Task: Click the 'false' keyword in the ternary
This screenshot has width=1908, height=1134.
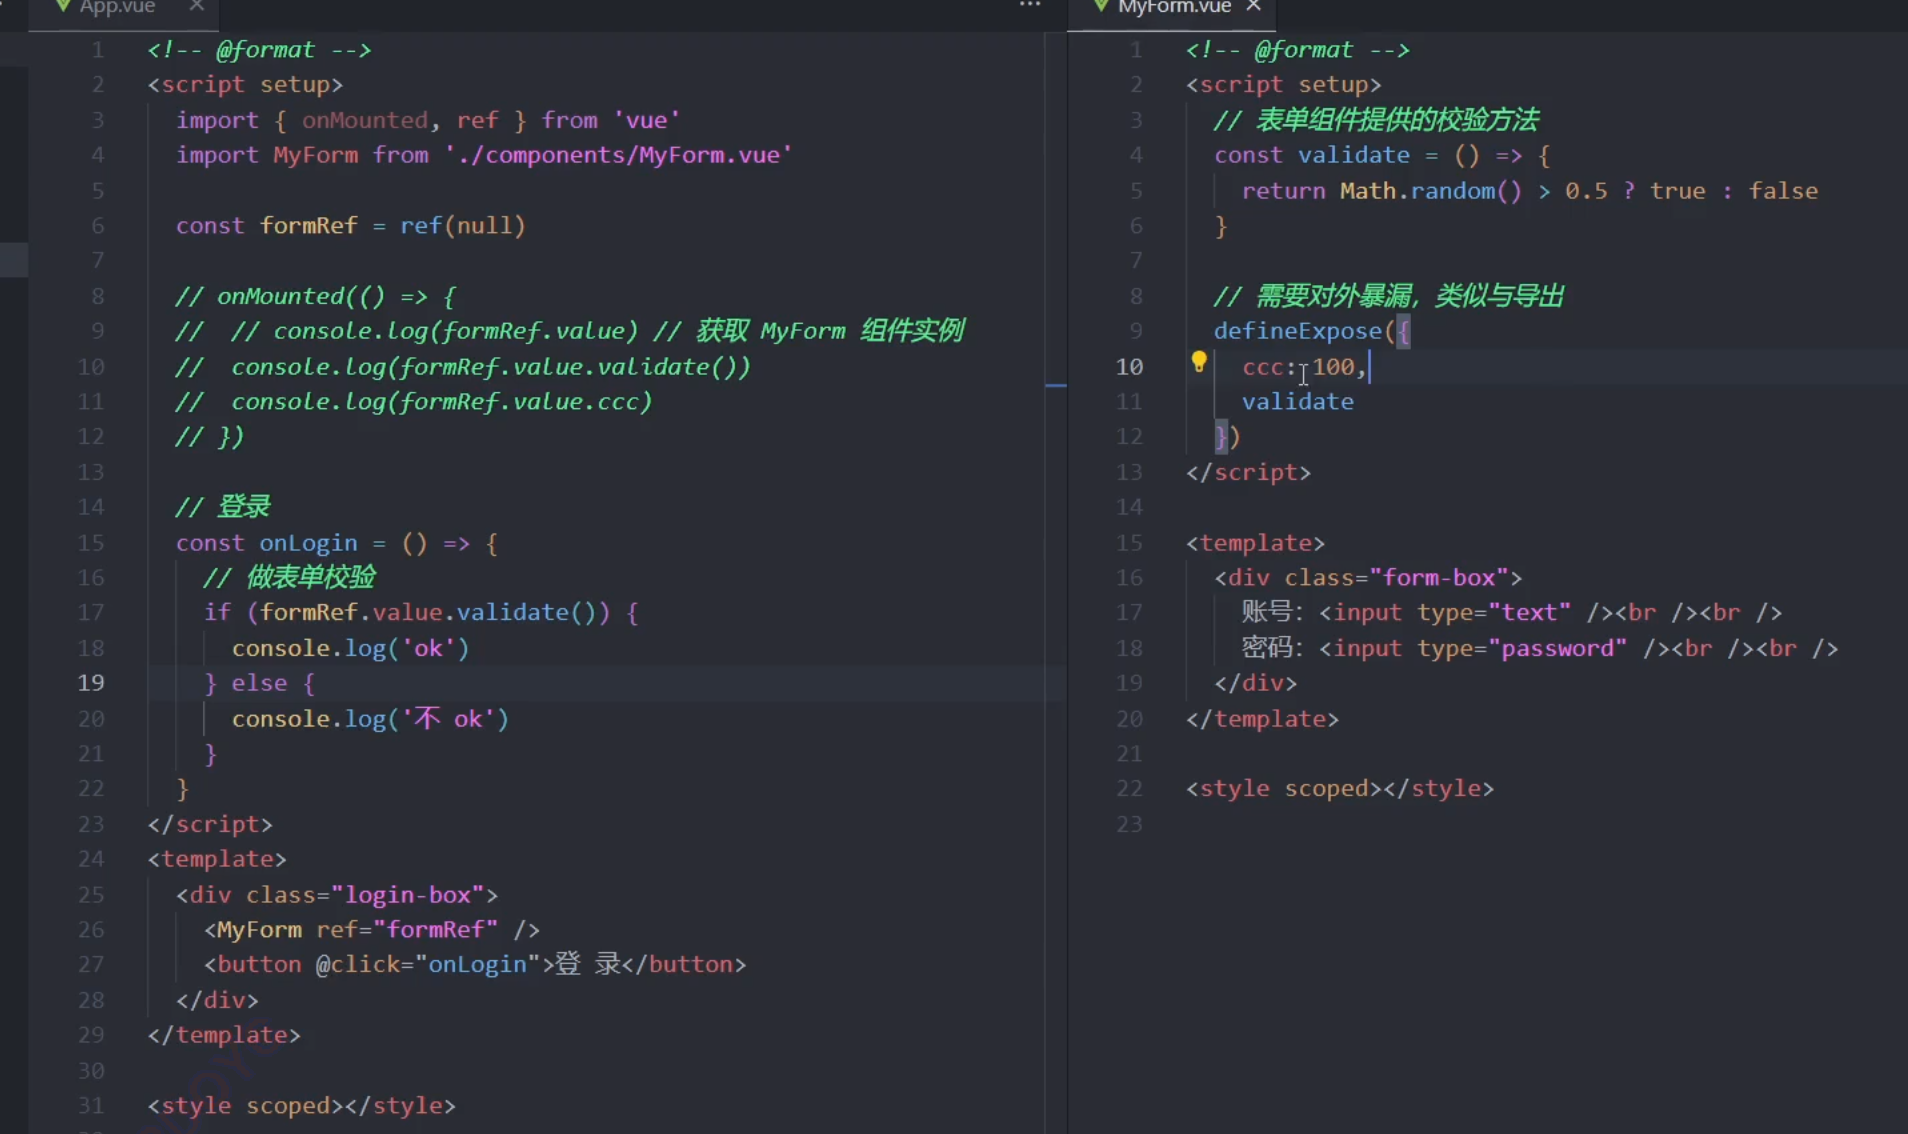Action: [x=1783, y=191]
